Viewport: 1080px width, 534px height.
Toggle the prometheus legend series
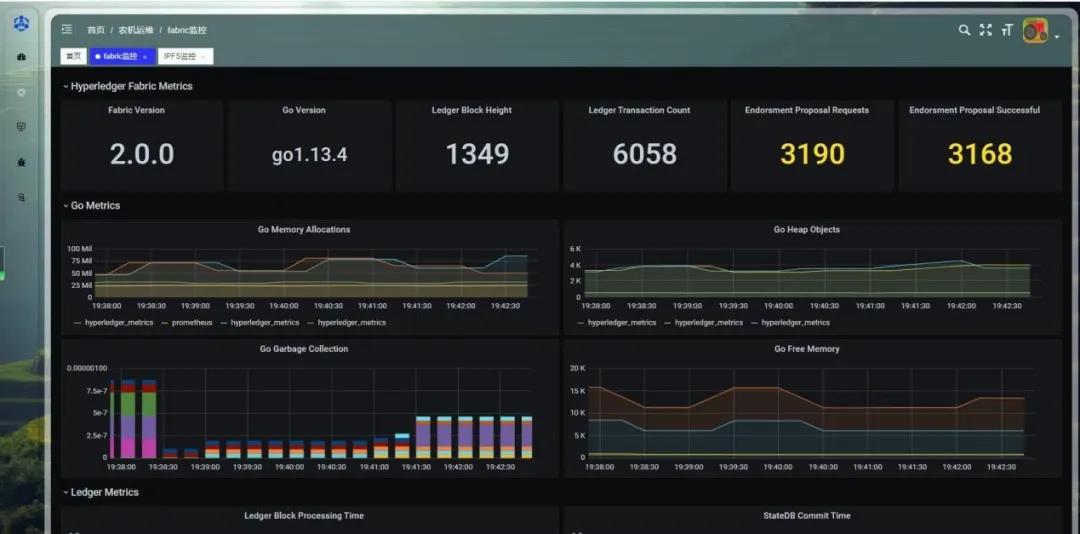191,323
